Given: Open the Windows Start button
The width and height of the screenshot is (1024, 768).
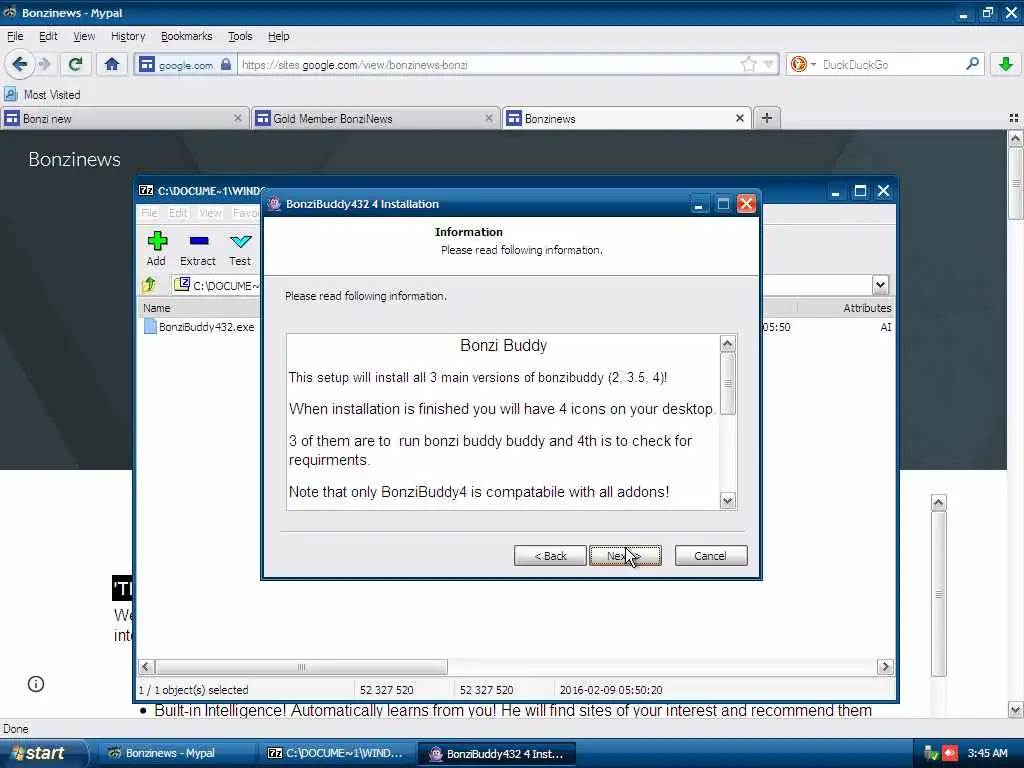Looking at the screenshot, I should tap(43, 753).
